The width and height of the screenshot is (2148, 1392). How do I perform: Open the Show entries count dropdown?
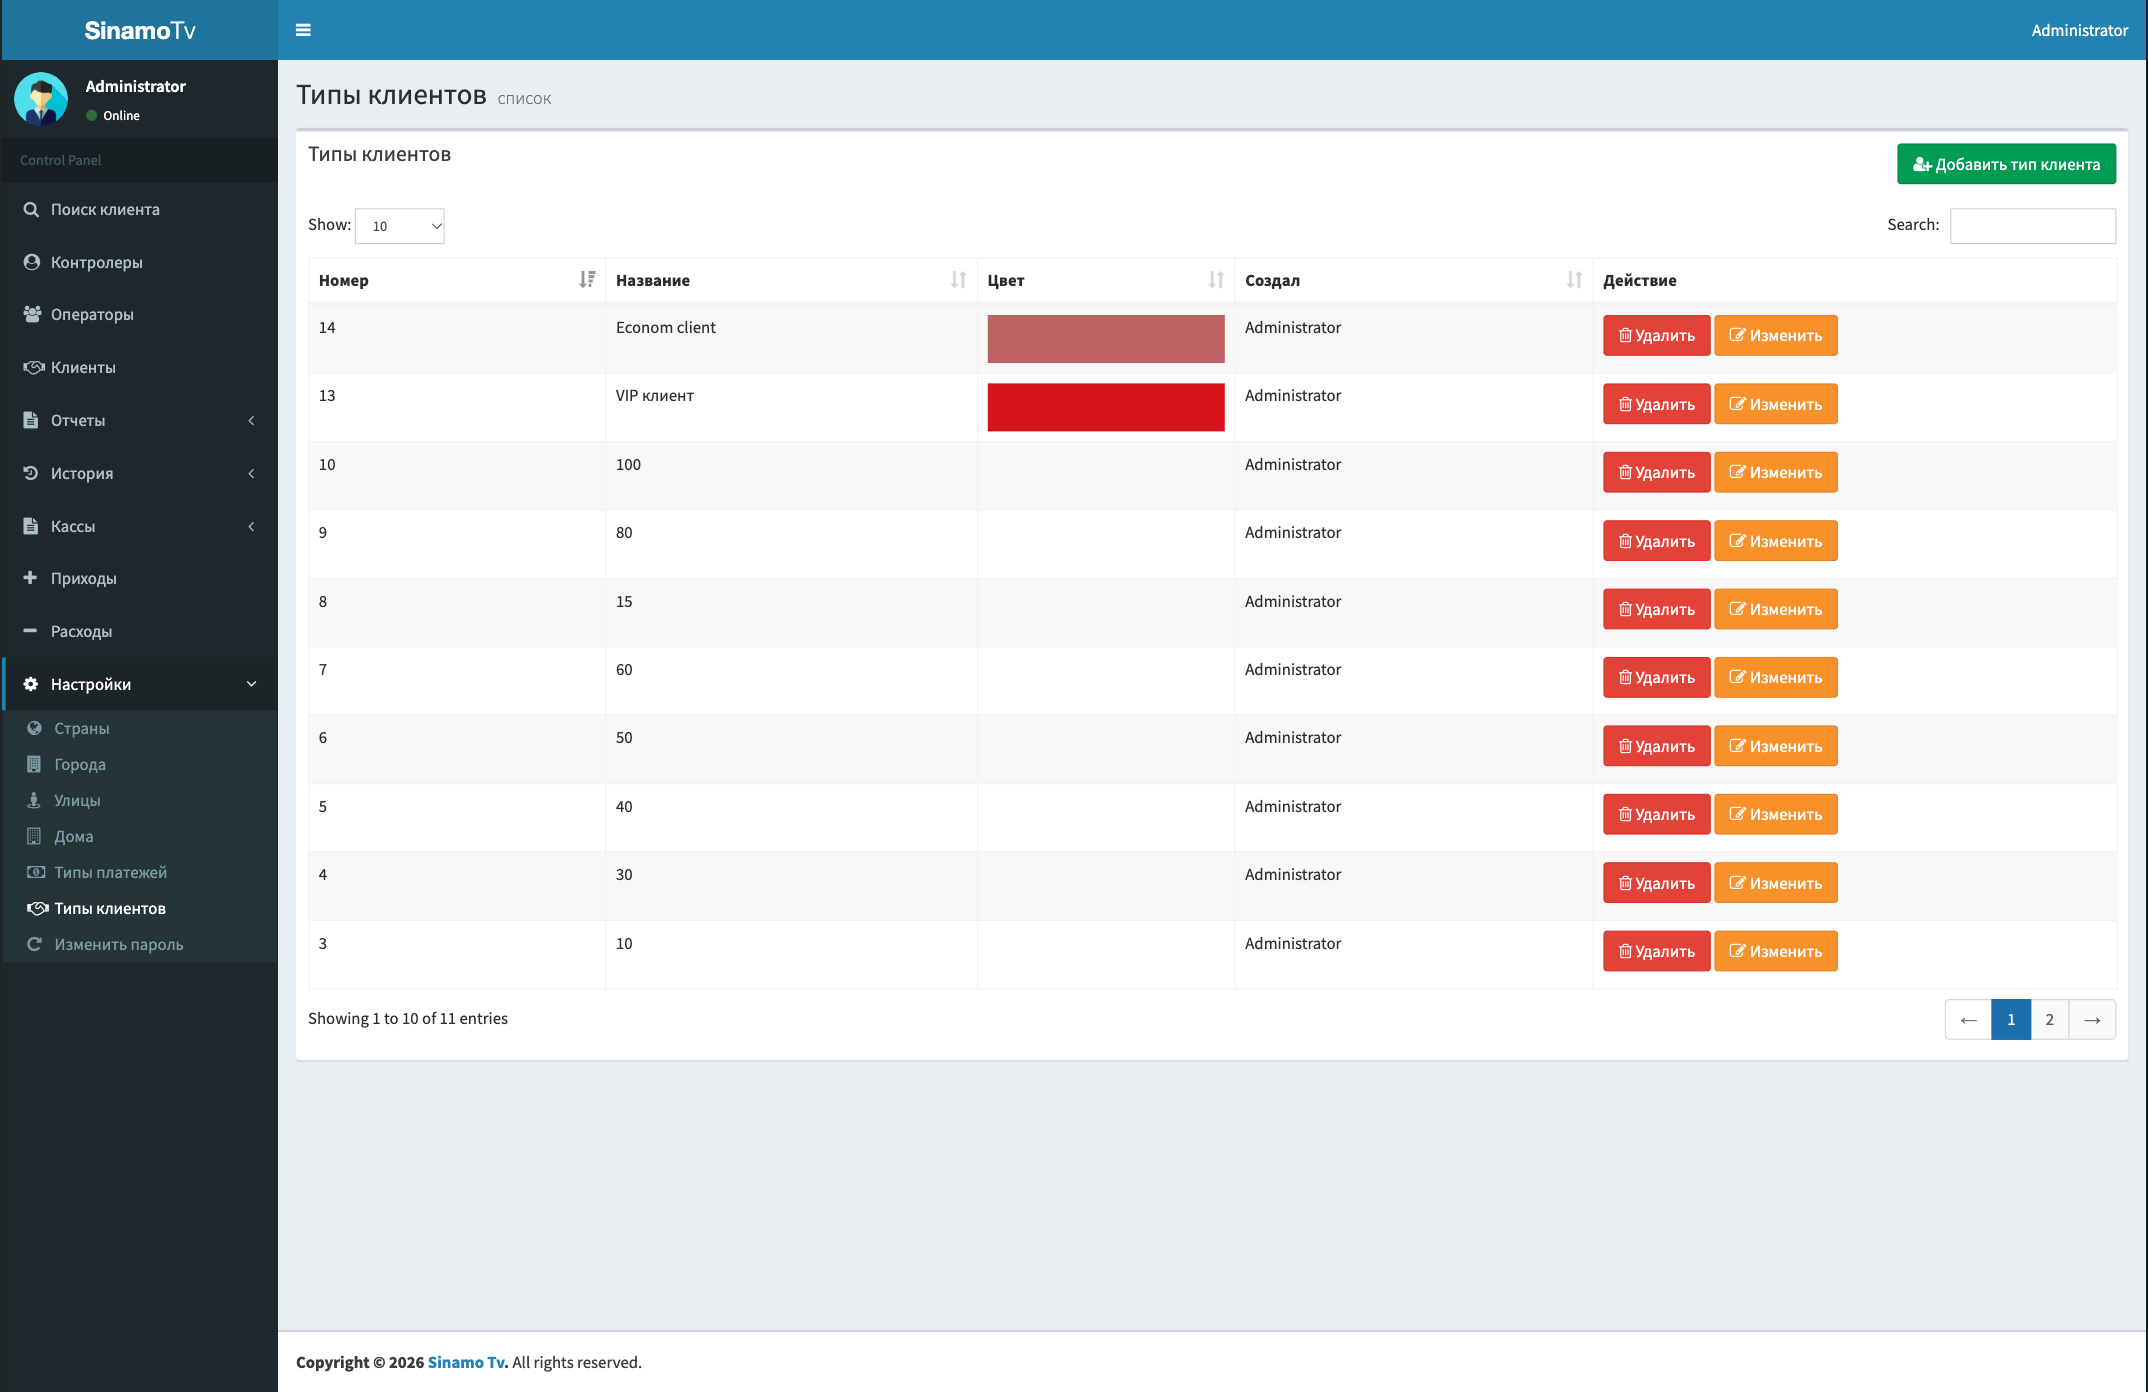click(x=400, y=226)
